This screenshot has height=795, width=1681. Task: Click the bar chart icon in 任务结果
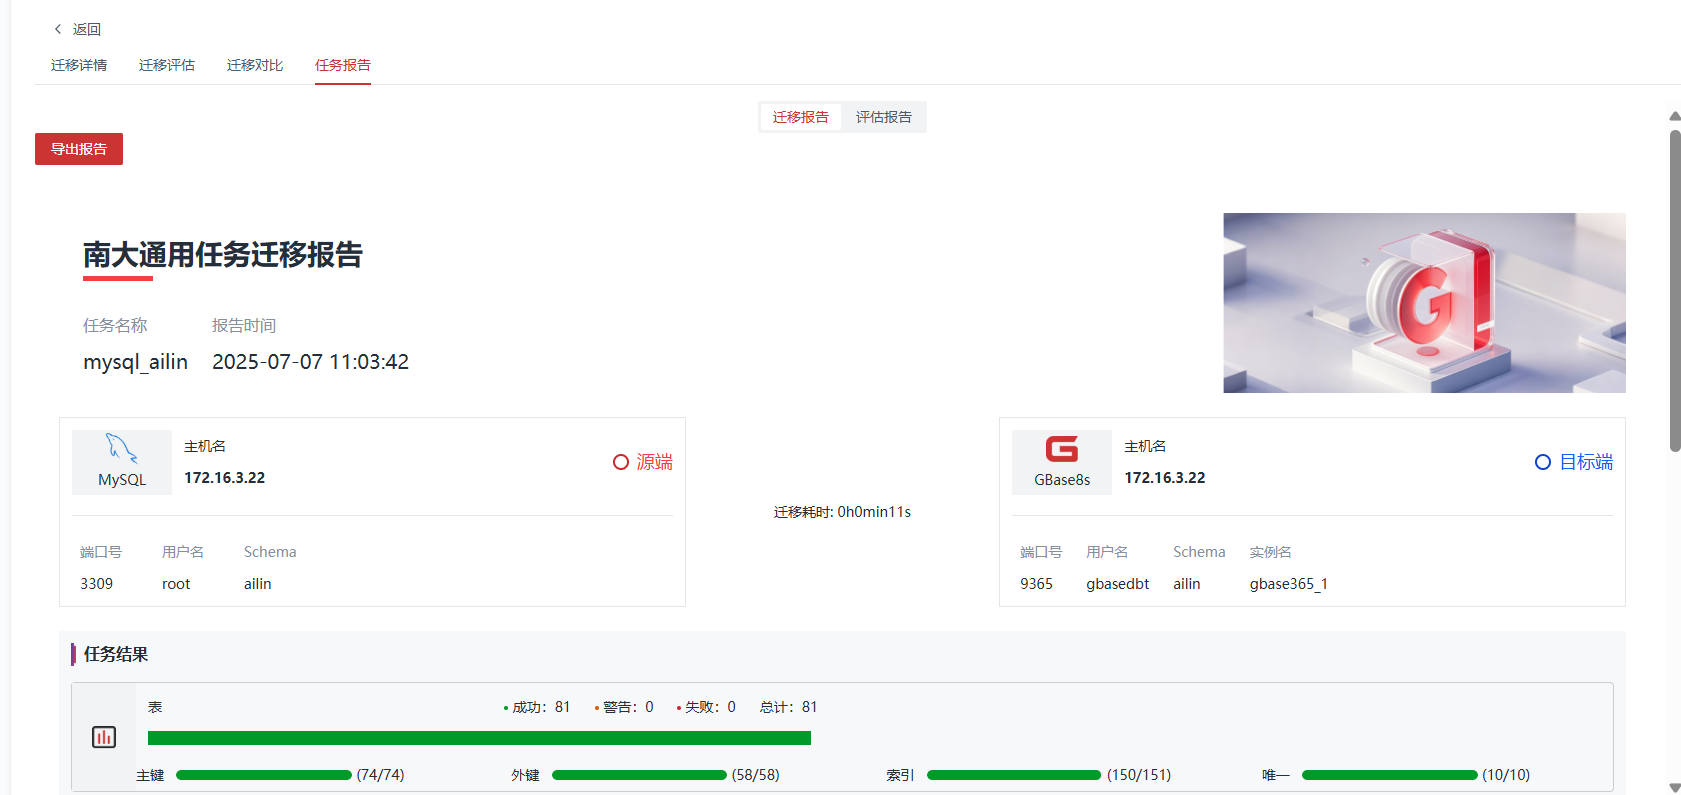click(x=104, y=737)
